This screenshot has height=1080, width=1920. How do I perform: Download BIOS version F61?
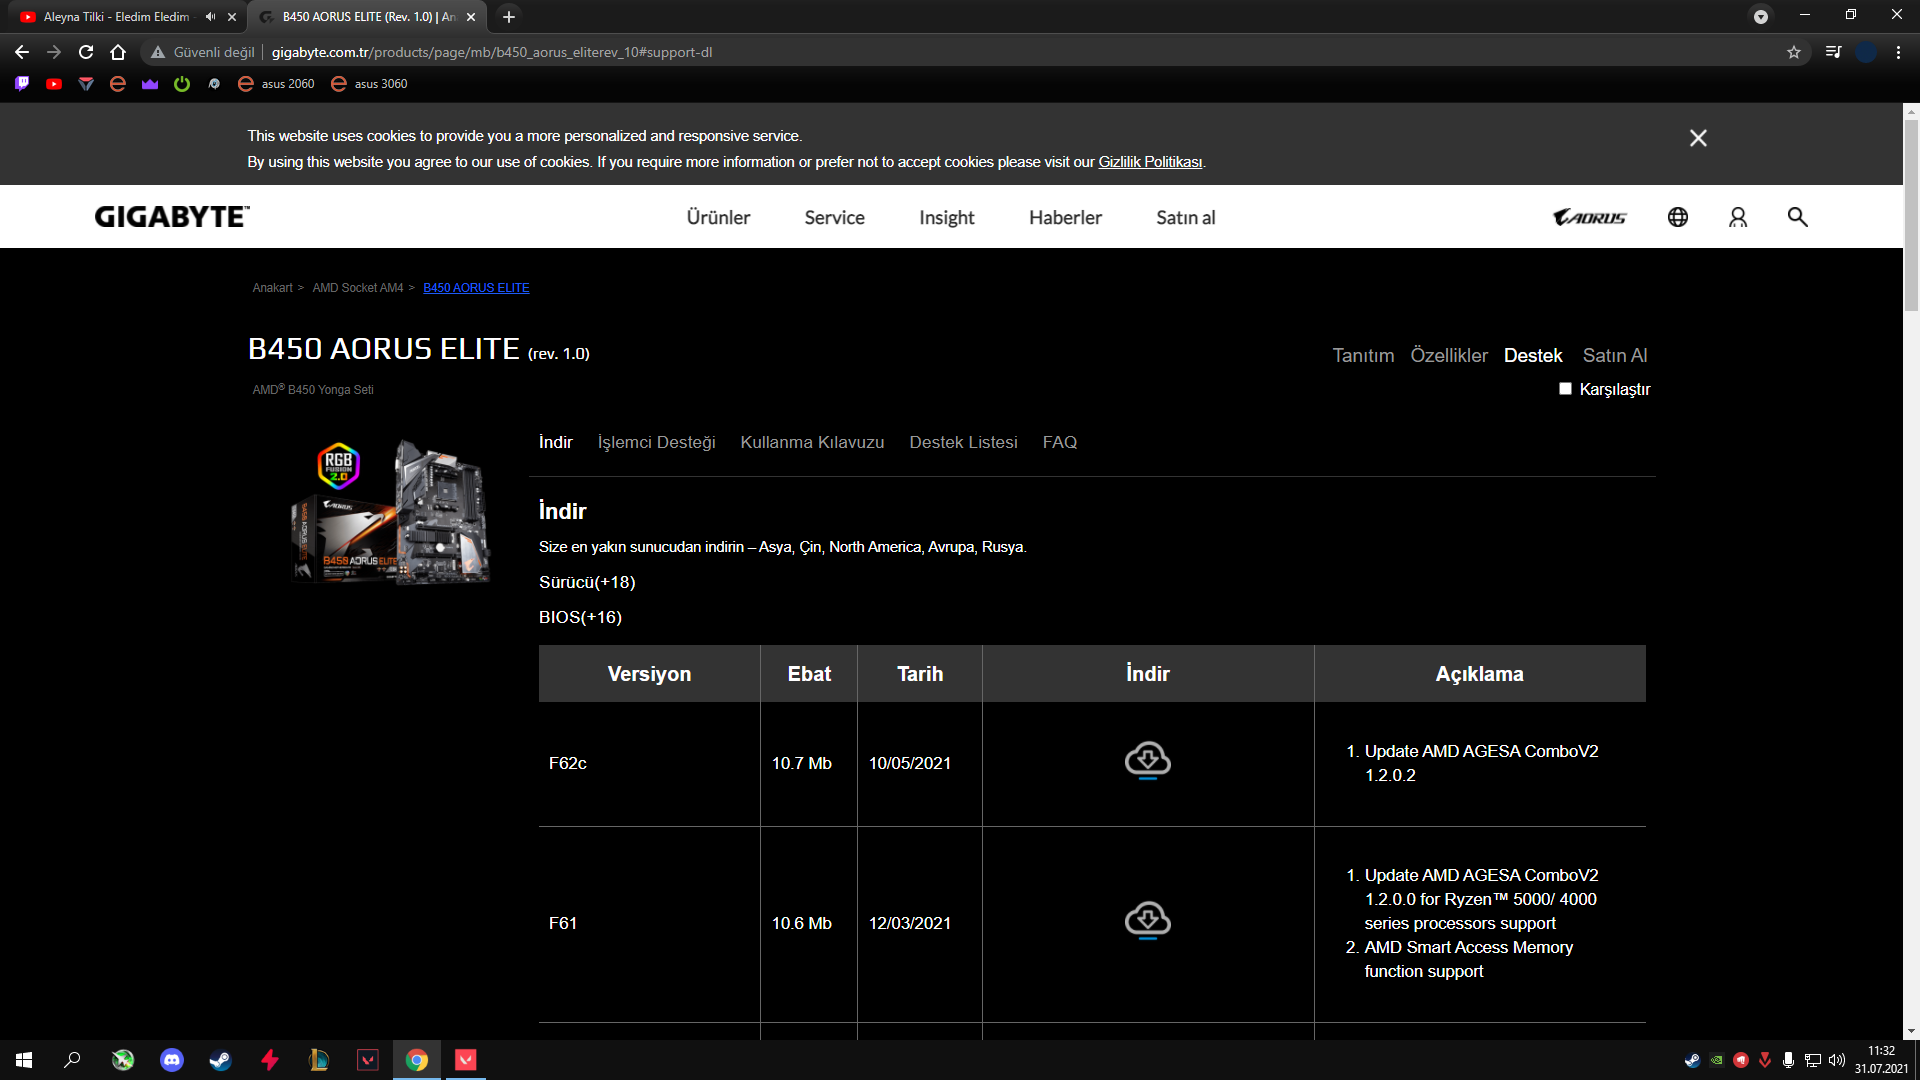[x=1147, y=921]
